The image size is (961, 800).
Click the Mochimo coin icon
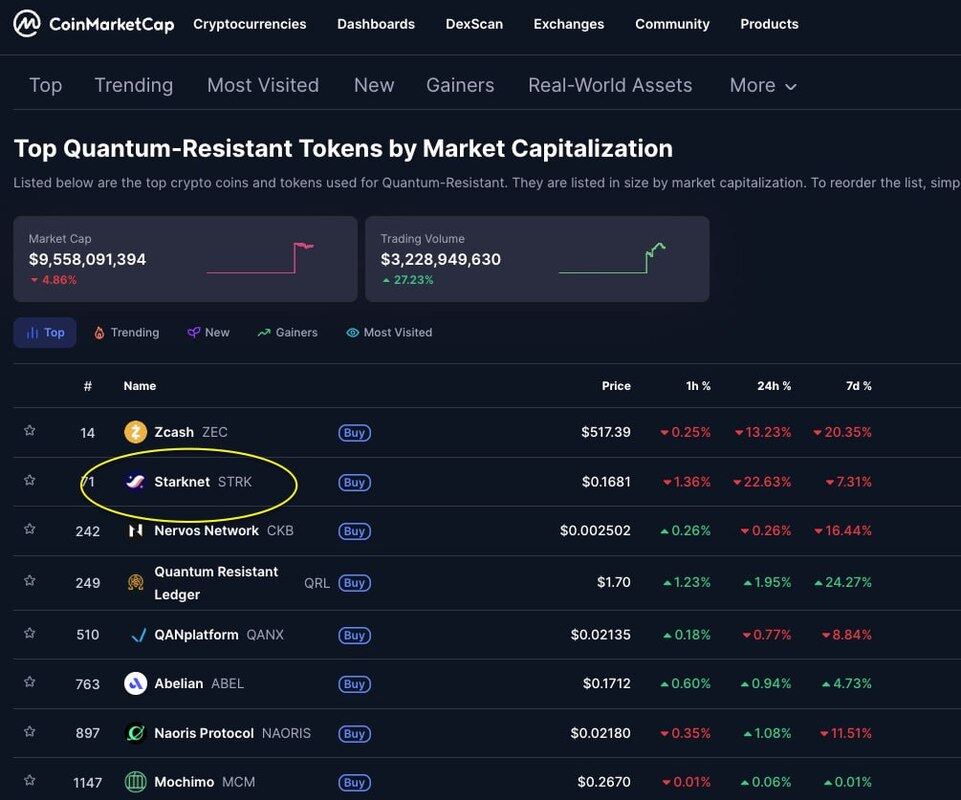135,782
